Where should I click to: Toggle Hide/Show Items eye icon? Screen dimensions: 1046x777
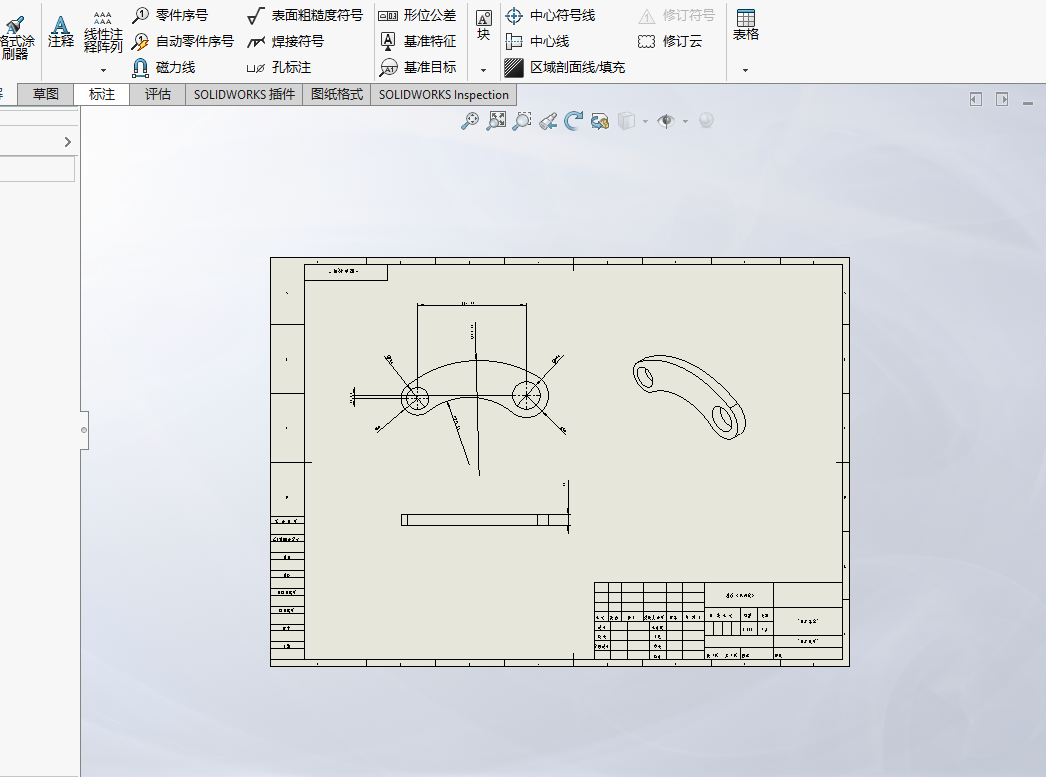[666, 121]
